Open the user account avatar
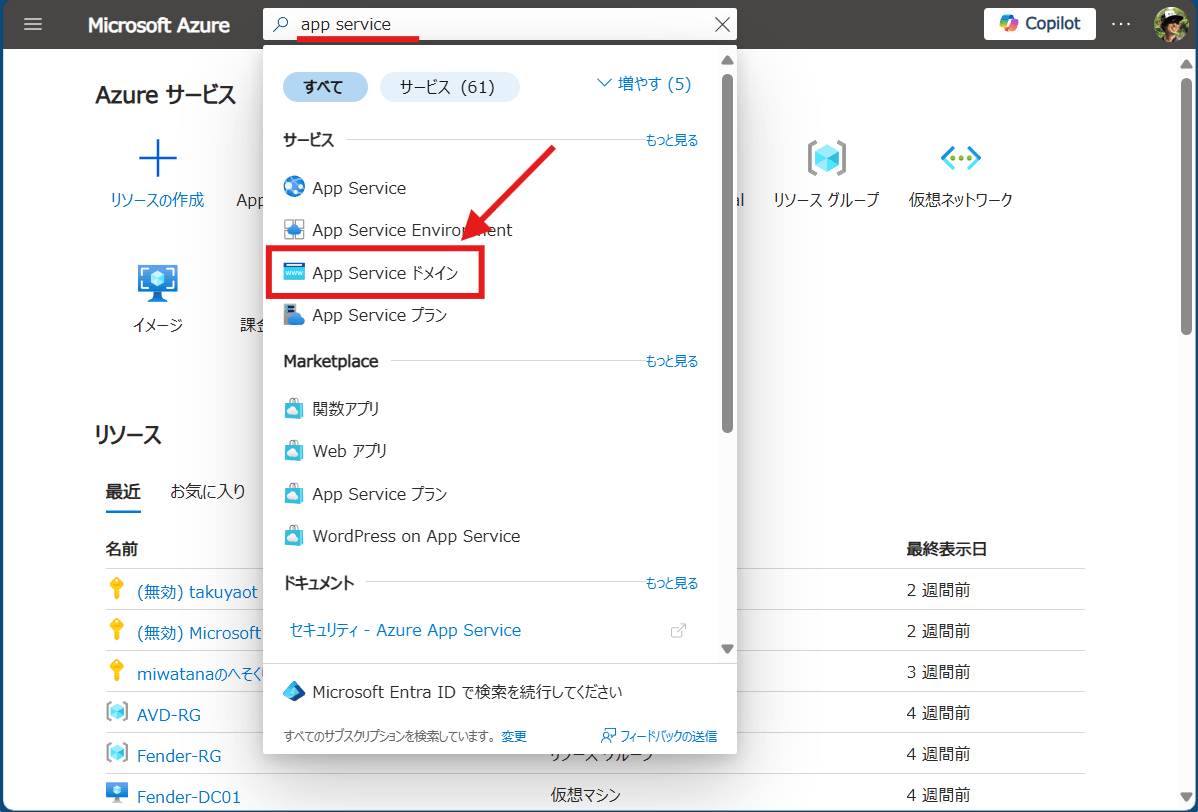Screen dimensions: 1198x812 pos(1170,24)
